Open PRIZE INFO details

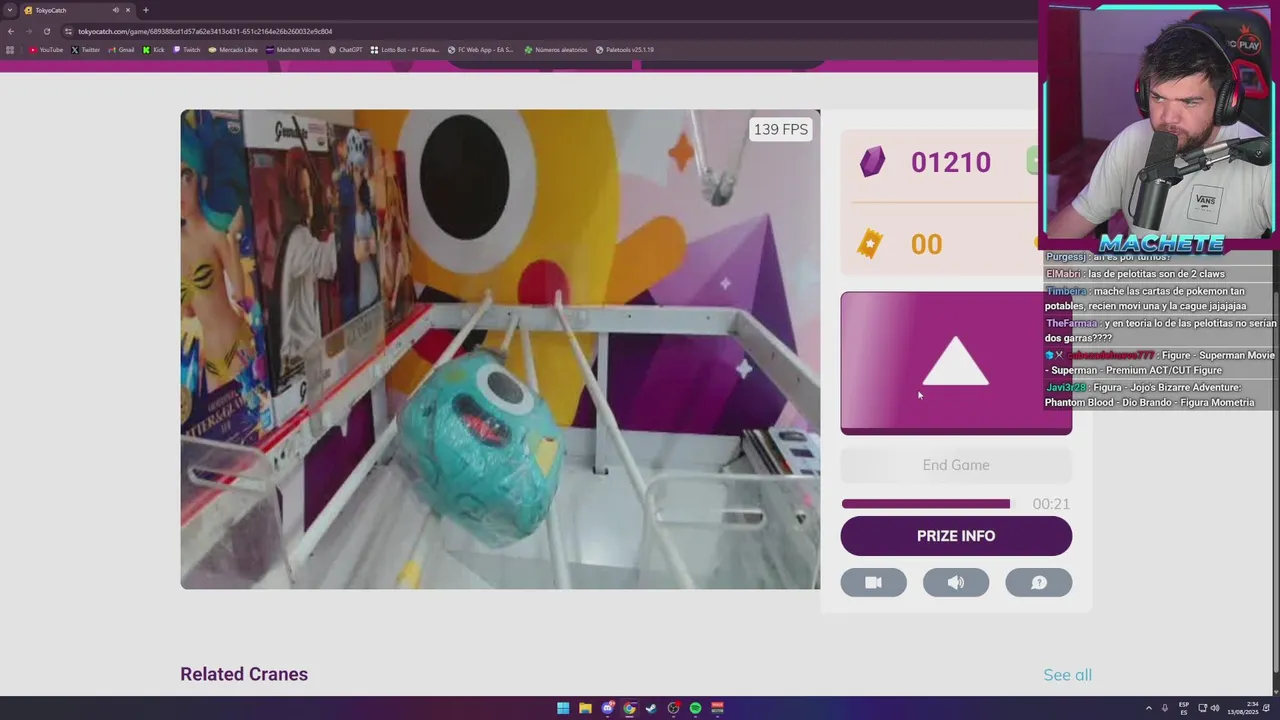click(x=955, y=536)
